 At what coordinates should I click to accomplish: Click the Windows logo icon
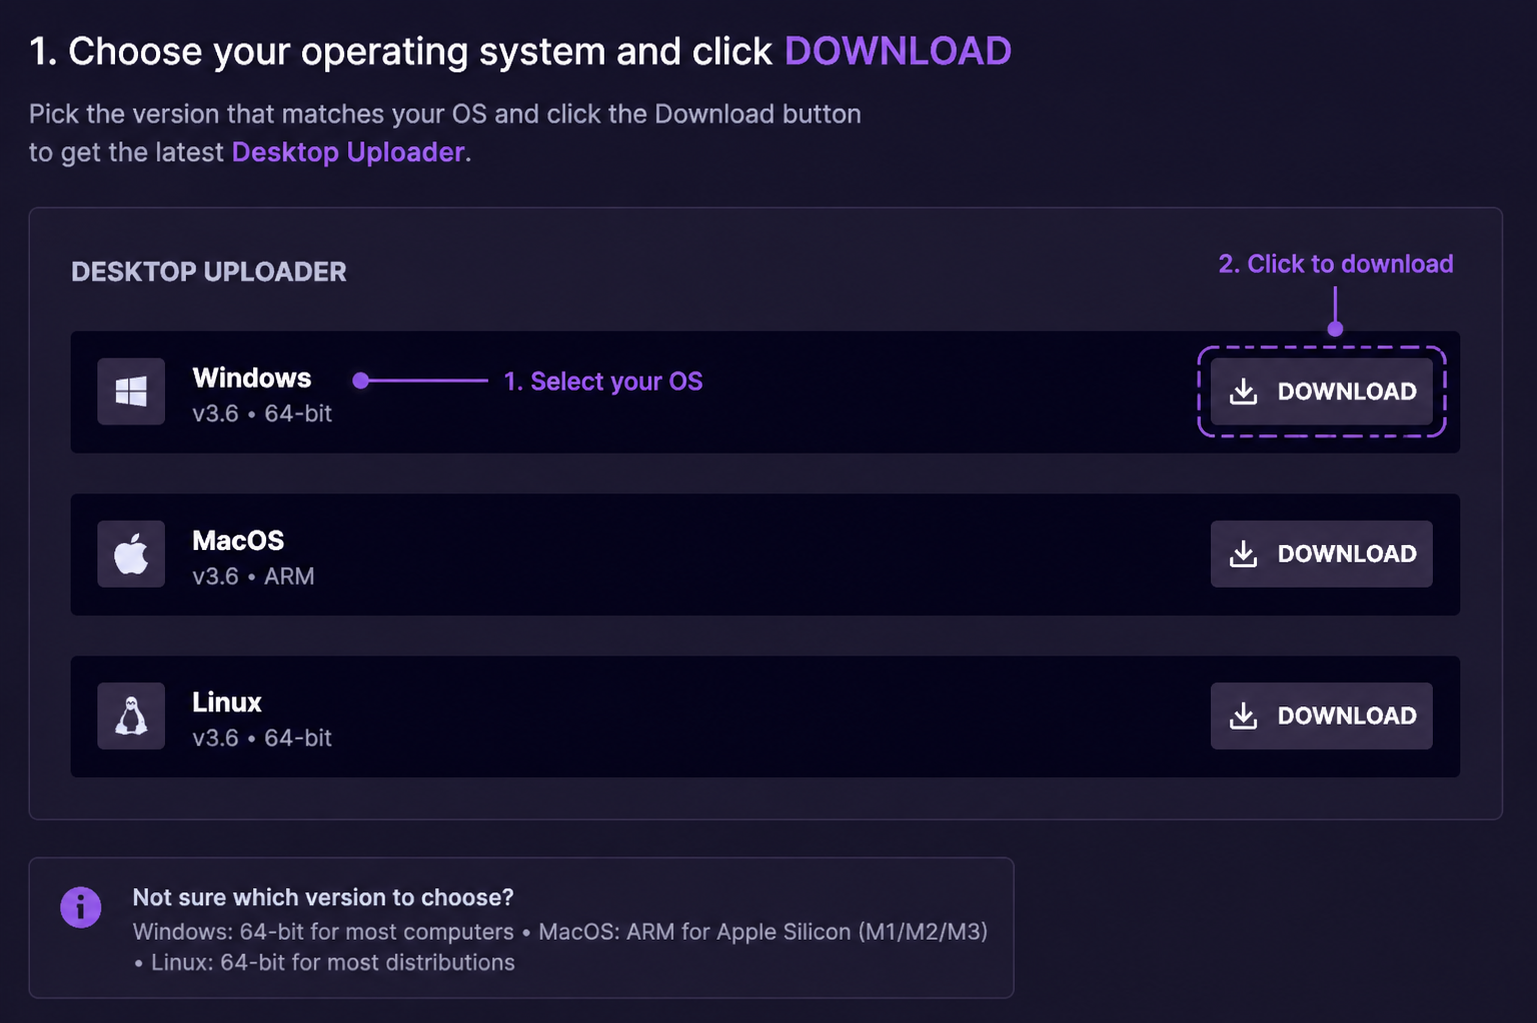(131, 391)
